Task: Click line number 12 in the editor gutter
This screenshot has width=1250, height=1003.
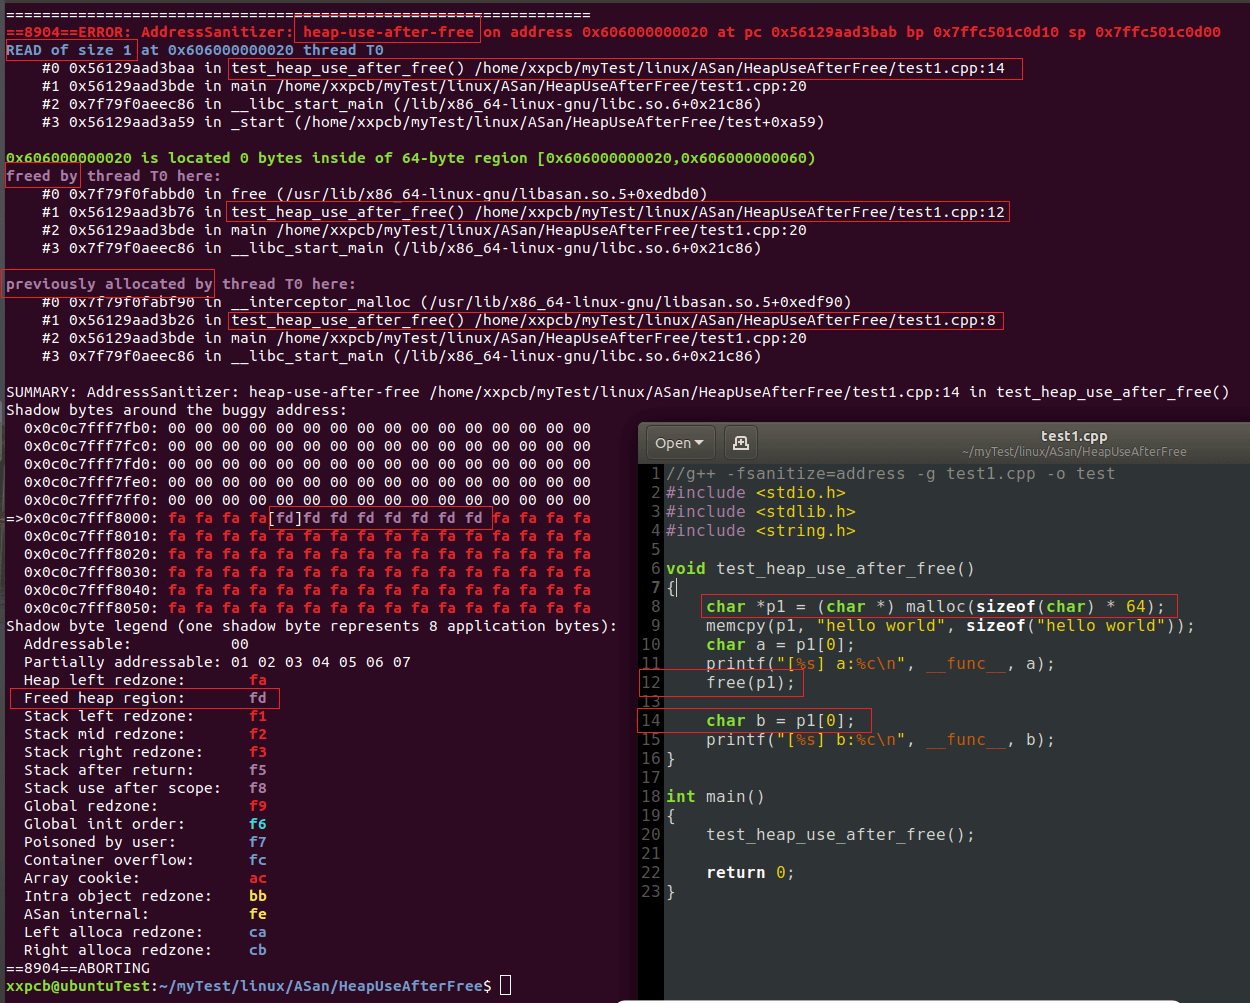Action: [651, 683]
